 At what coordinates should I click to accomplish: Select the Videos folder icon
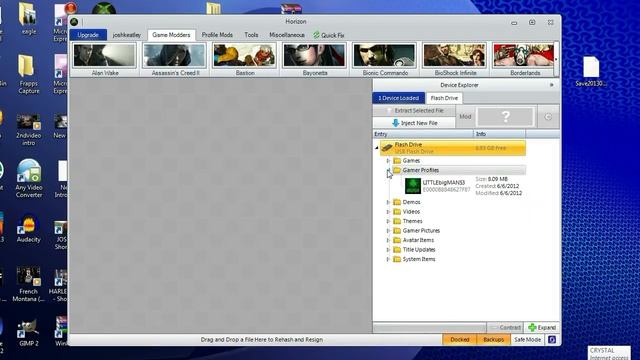click(397, 212)
